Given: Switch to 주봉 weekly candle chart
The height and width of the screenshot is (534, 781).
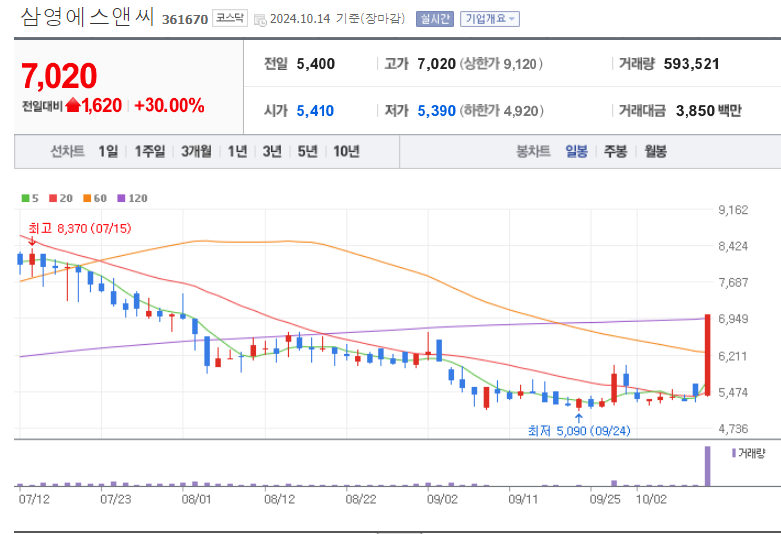Looking at the screenshot, I should (x=616, y=151).
